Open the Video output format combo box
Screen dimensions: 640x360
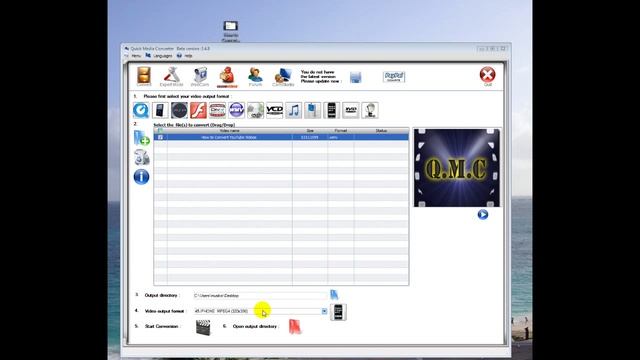point(260,311)
